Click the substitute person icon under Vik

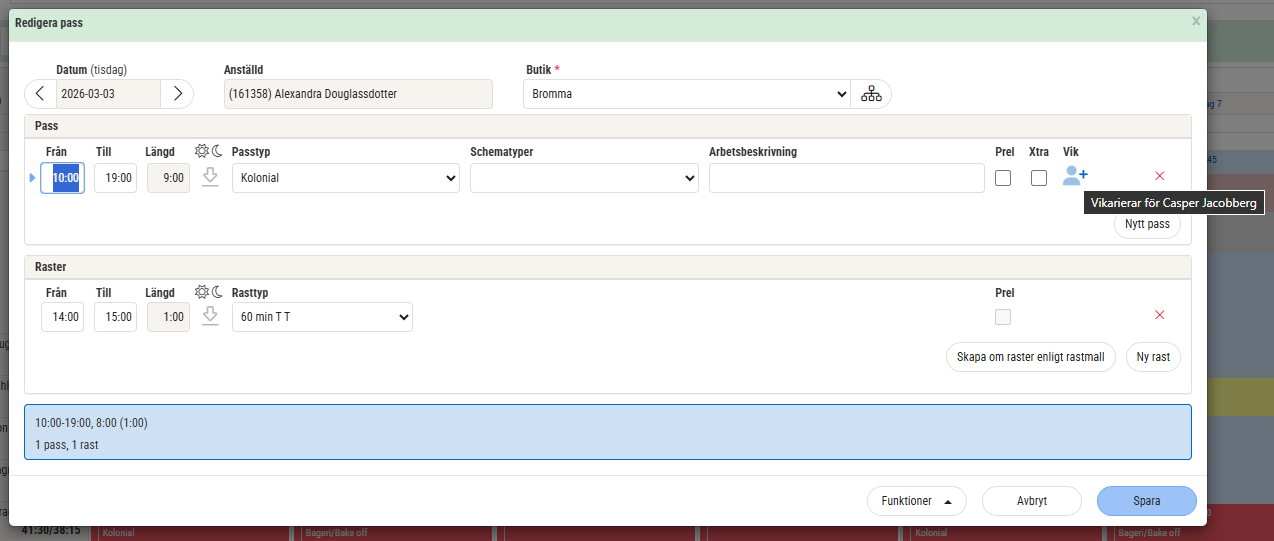[x=1075, y=176]
